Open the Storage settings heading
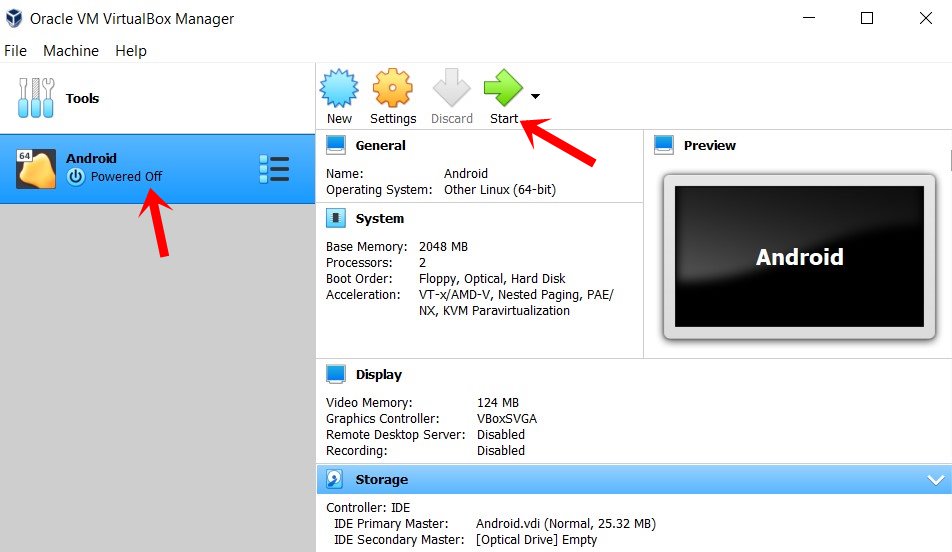This screenshot has width=952, height=552. (x=381, y=480)
